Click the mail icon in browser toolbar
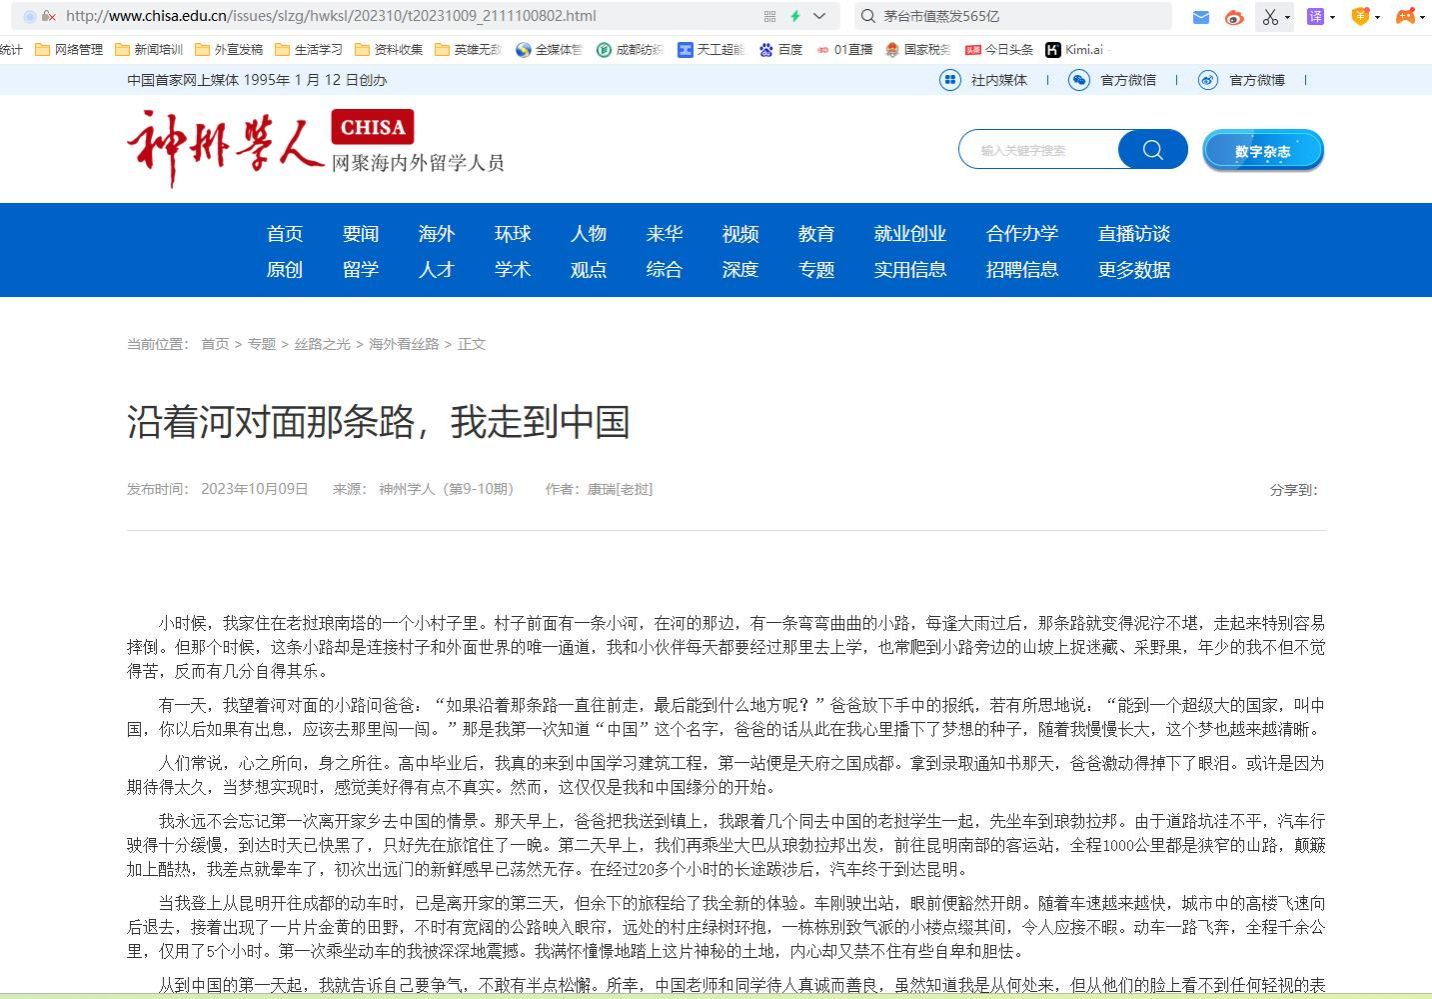This screenshot has height=999, width=1432. tap(1201, 17)
